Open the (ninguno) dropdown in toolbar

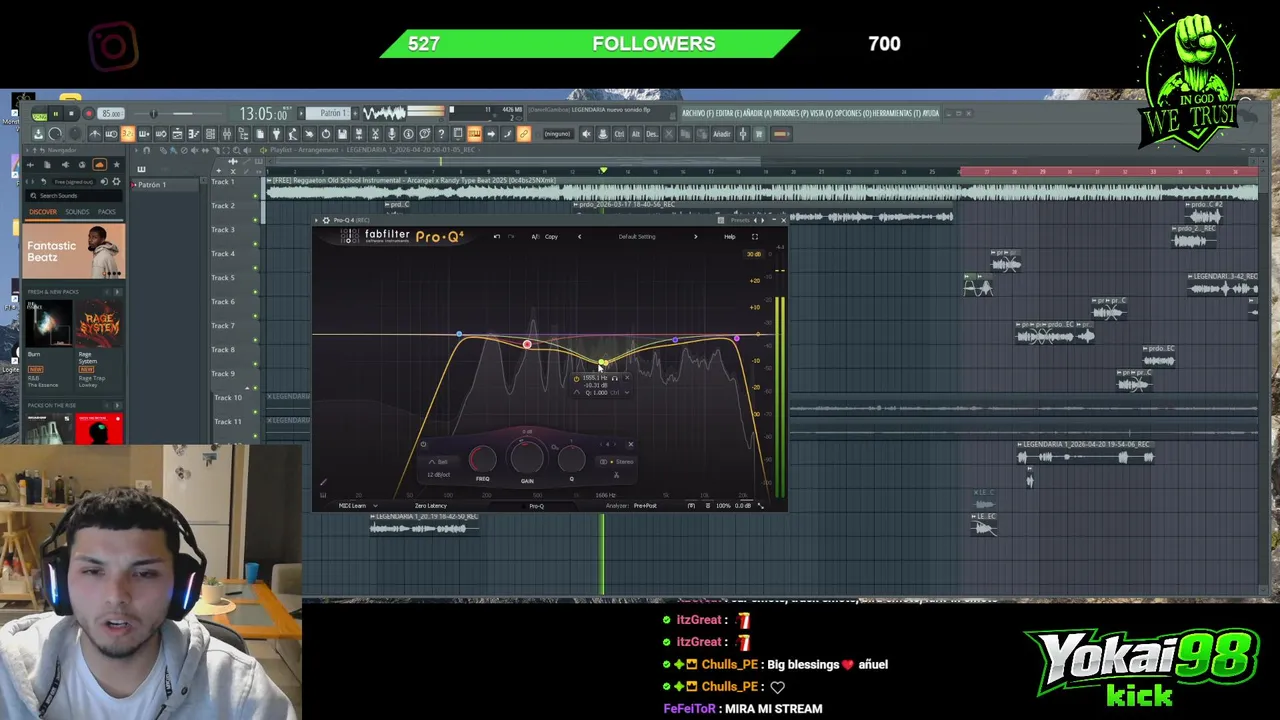click(558, 134)
